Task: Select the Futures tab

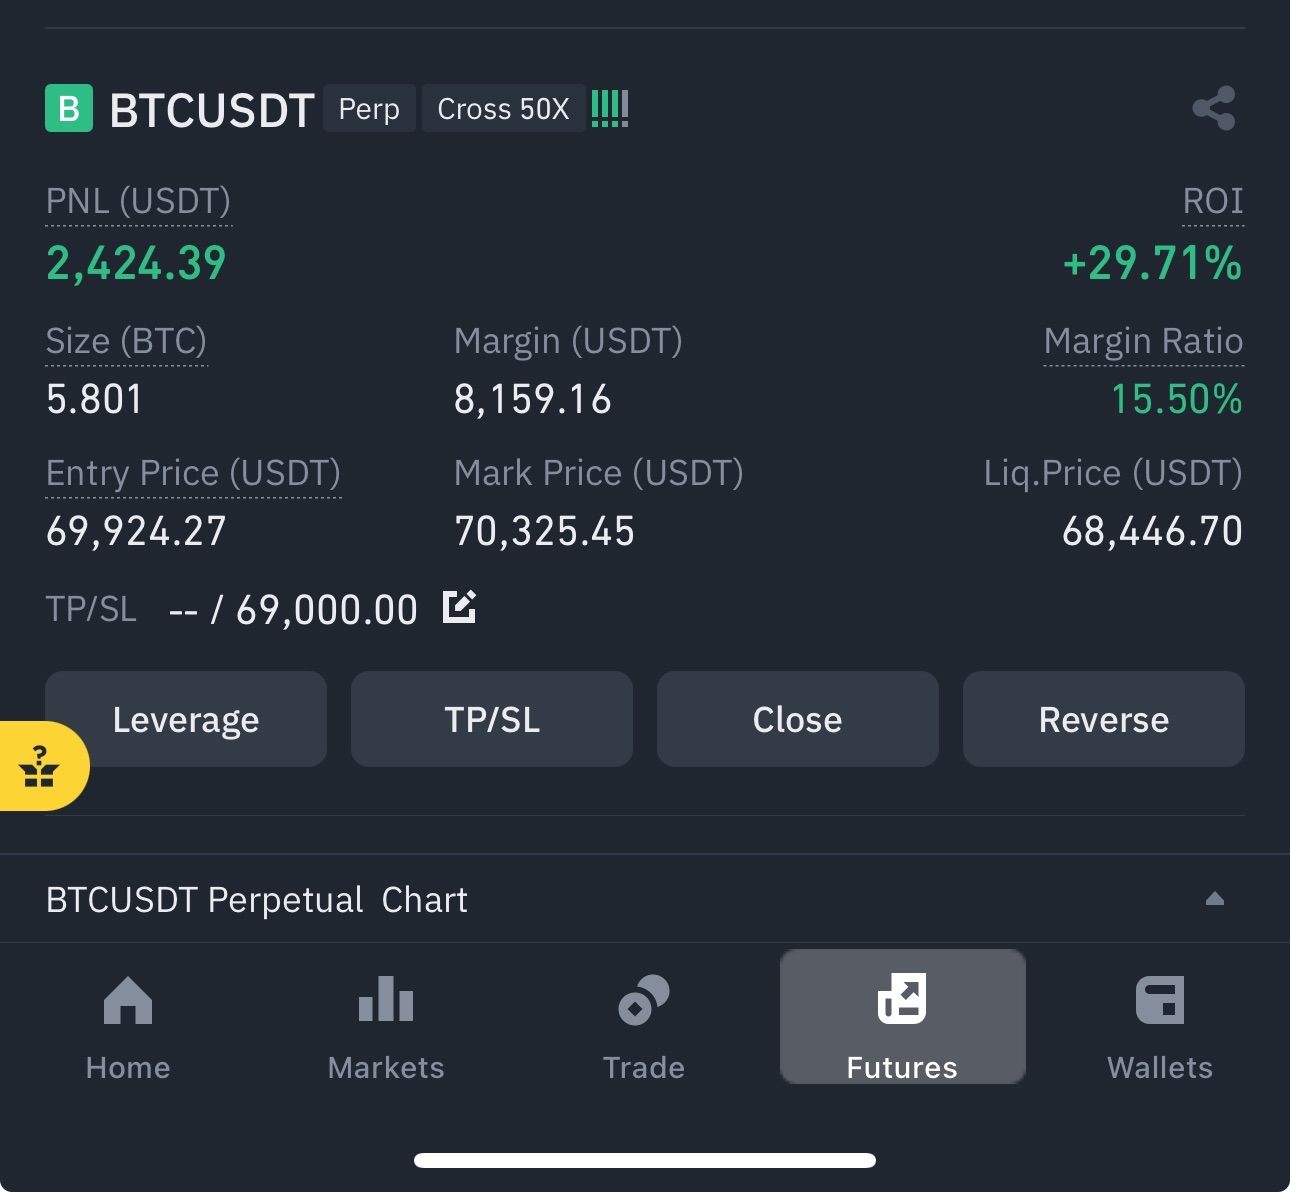Action: [902, 1017]
